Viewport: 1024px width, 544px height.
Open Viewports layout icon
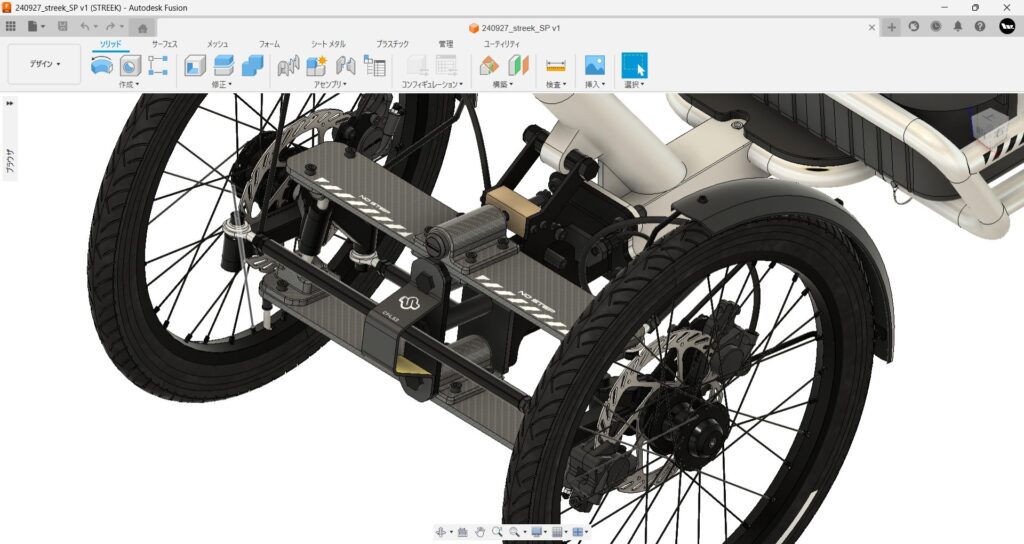click(x=580, y=532)
